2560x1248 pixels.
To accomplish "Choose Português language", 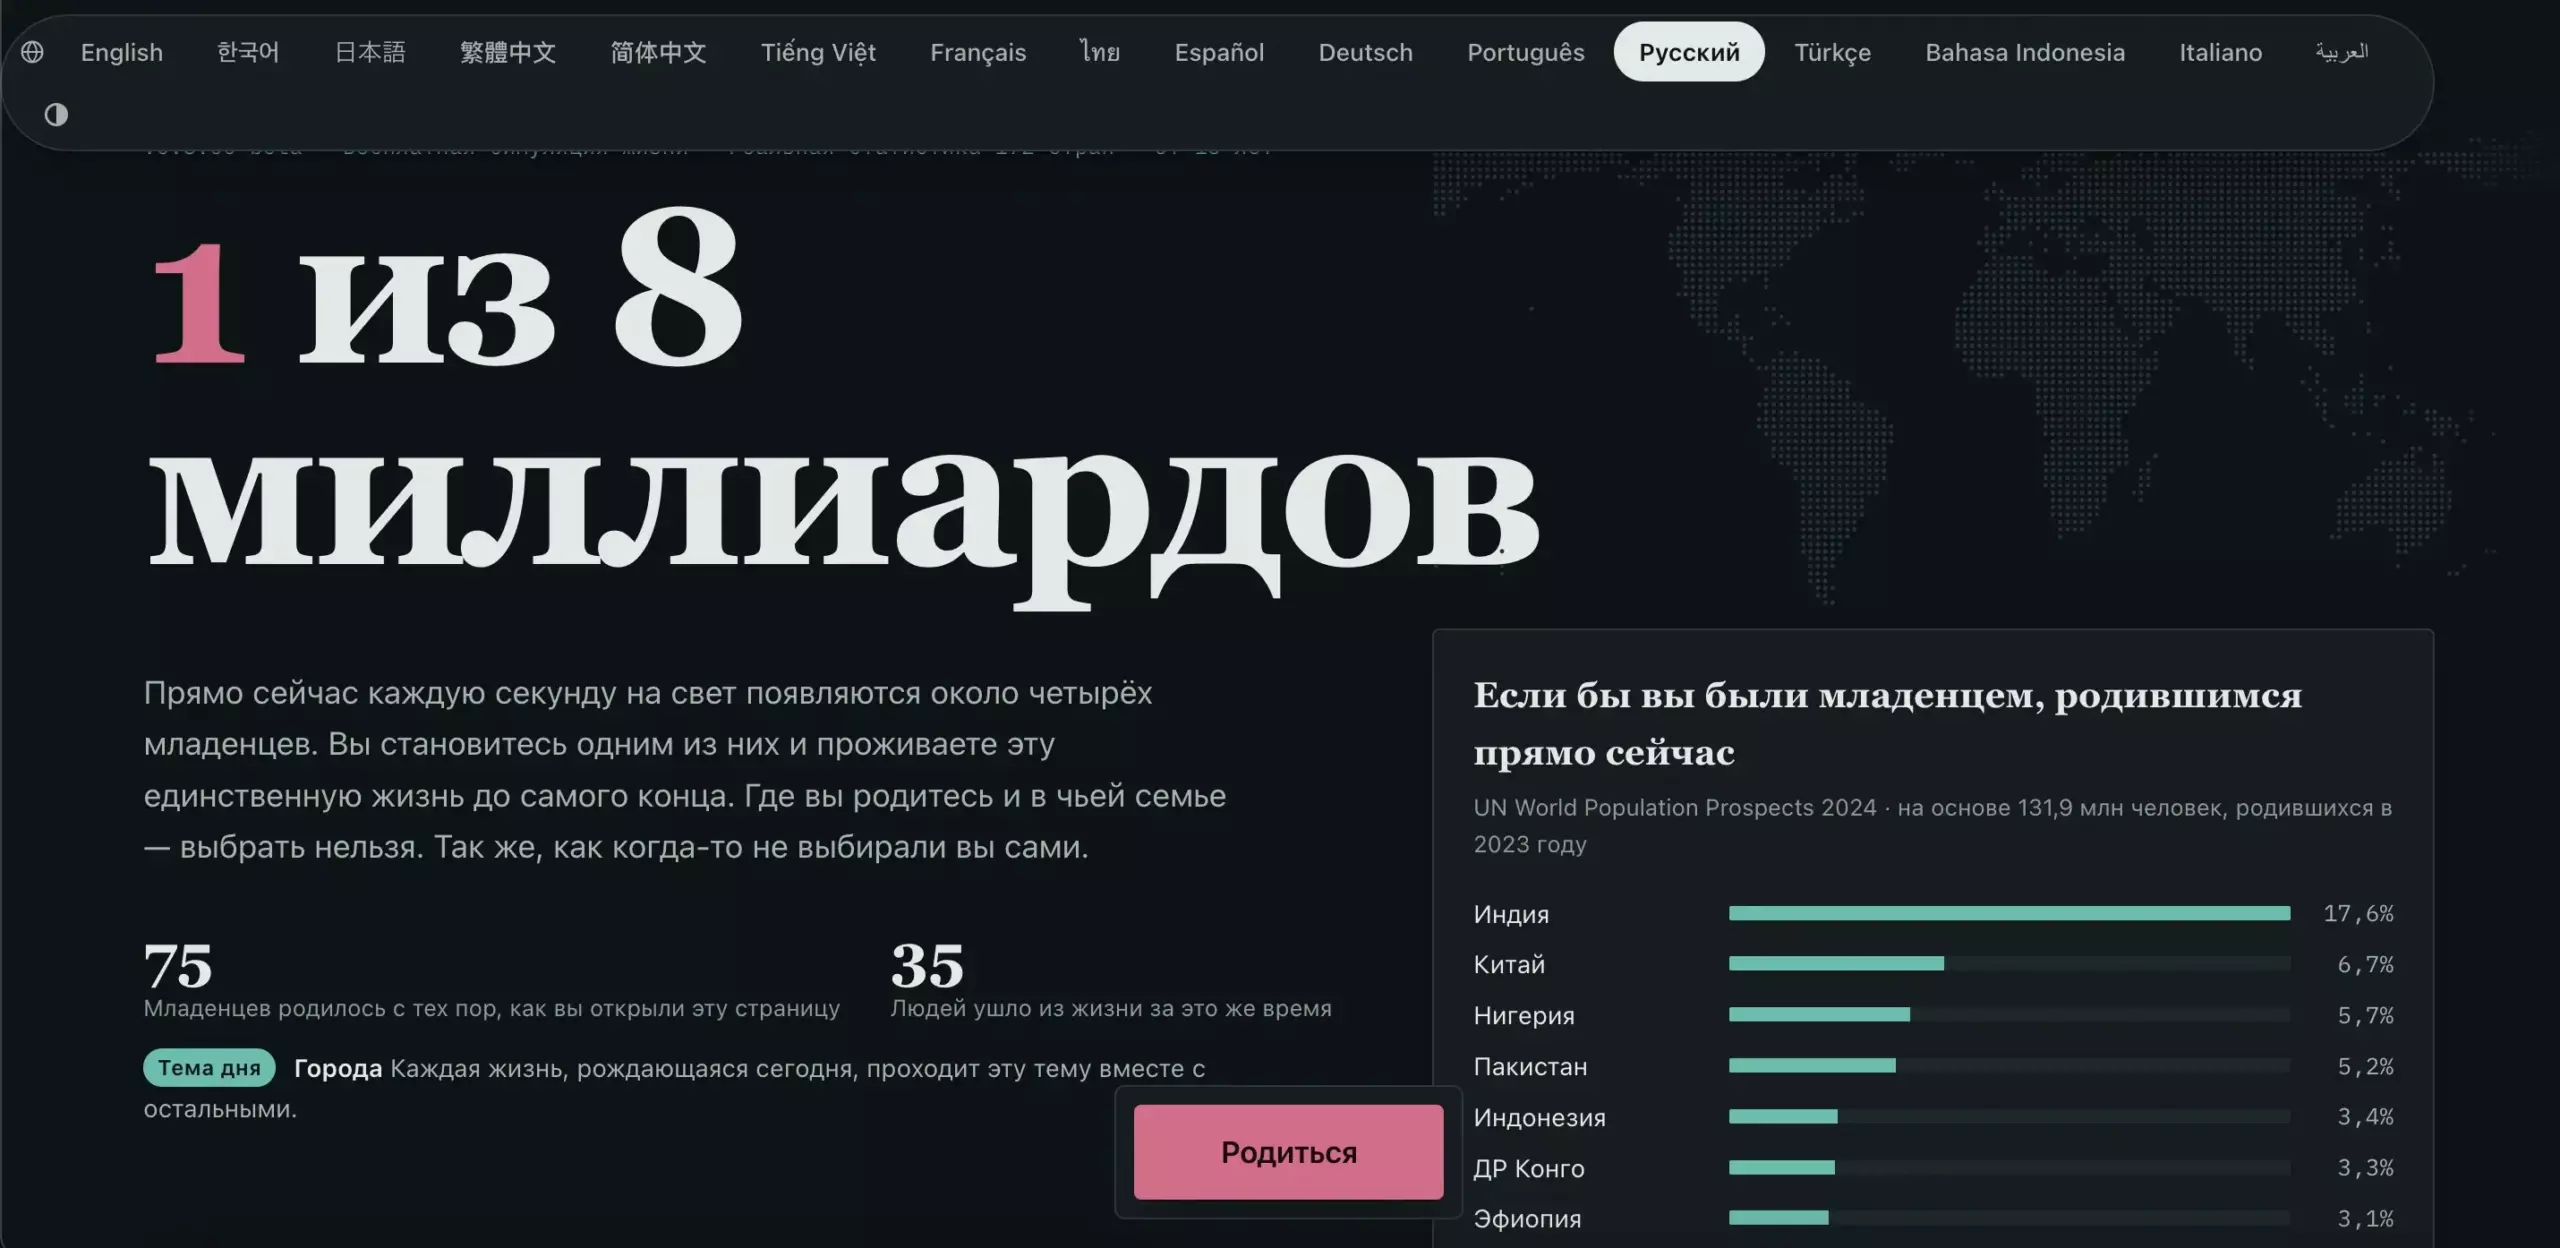I will tap(1525, 52).
